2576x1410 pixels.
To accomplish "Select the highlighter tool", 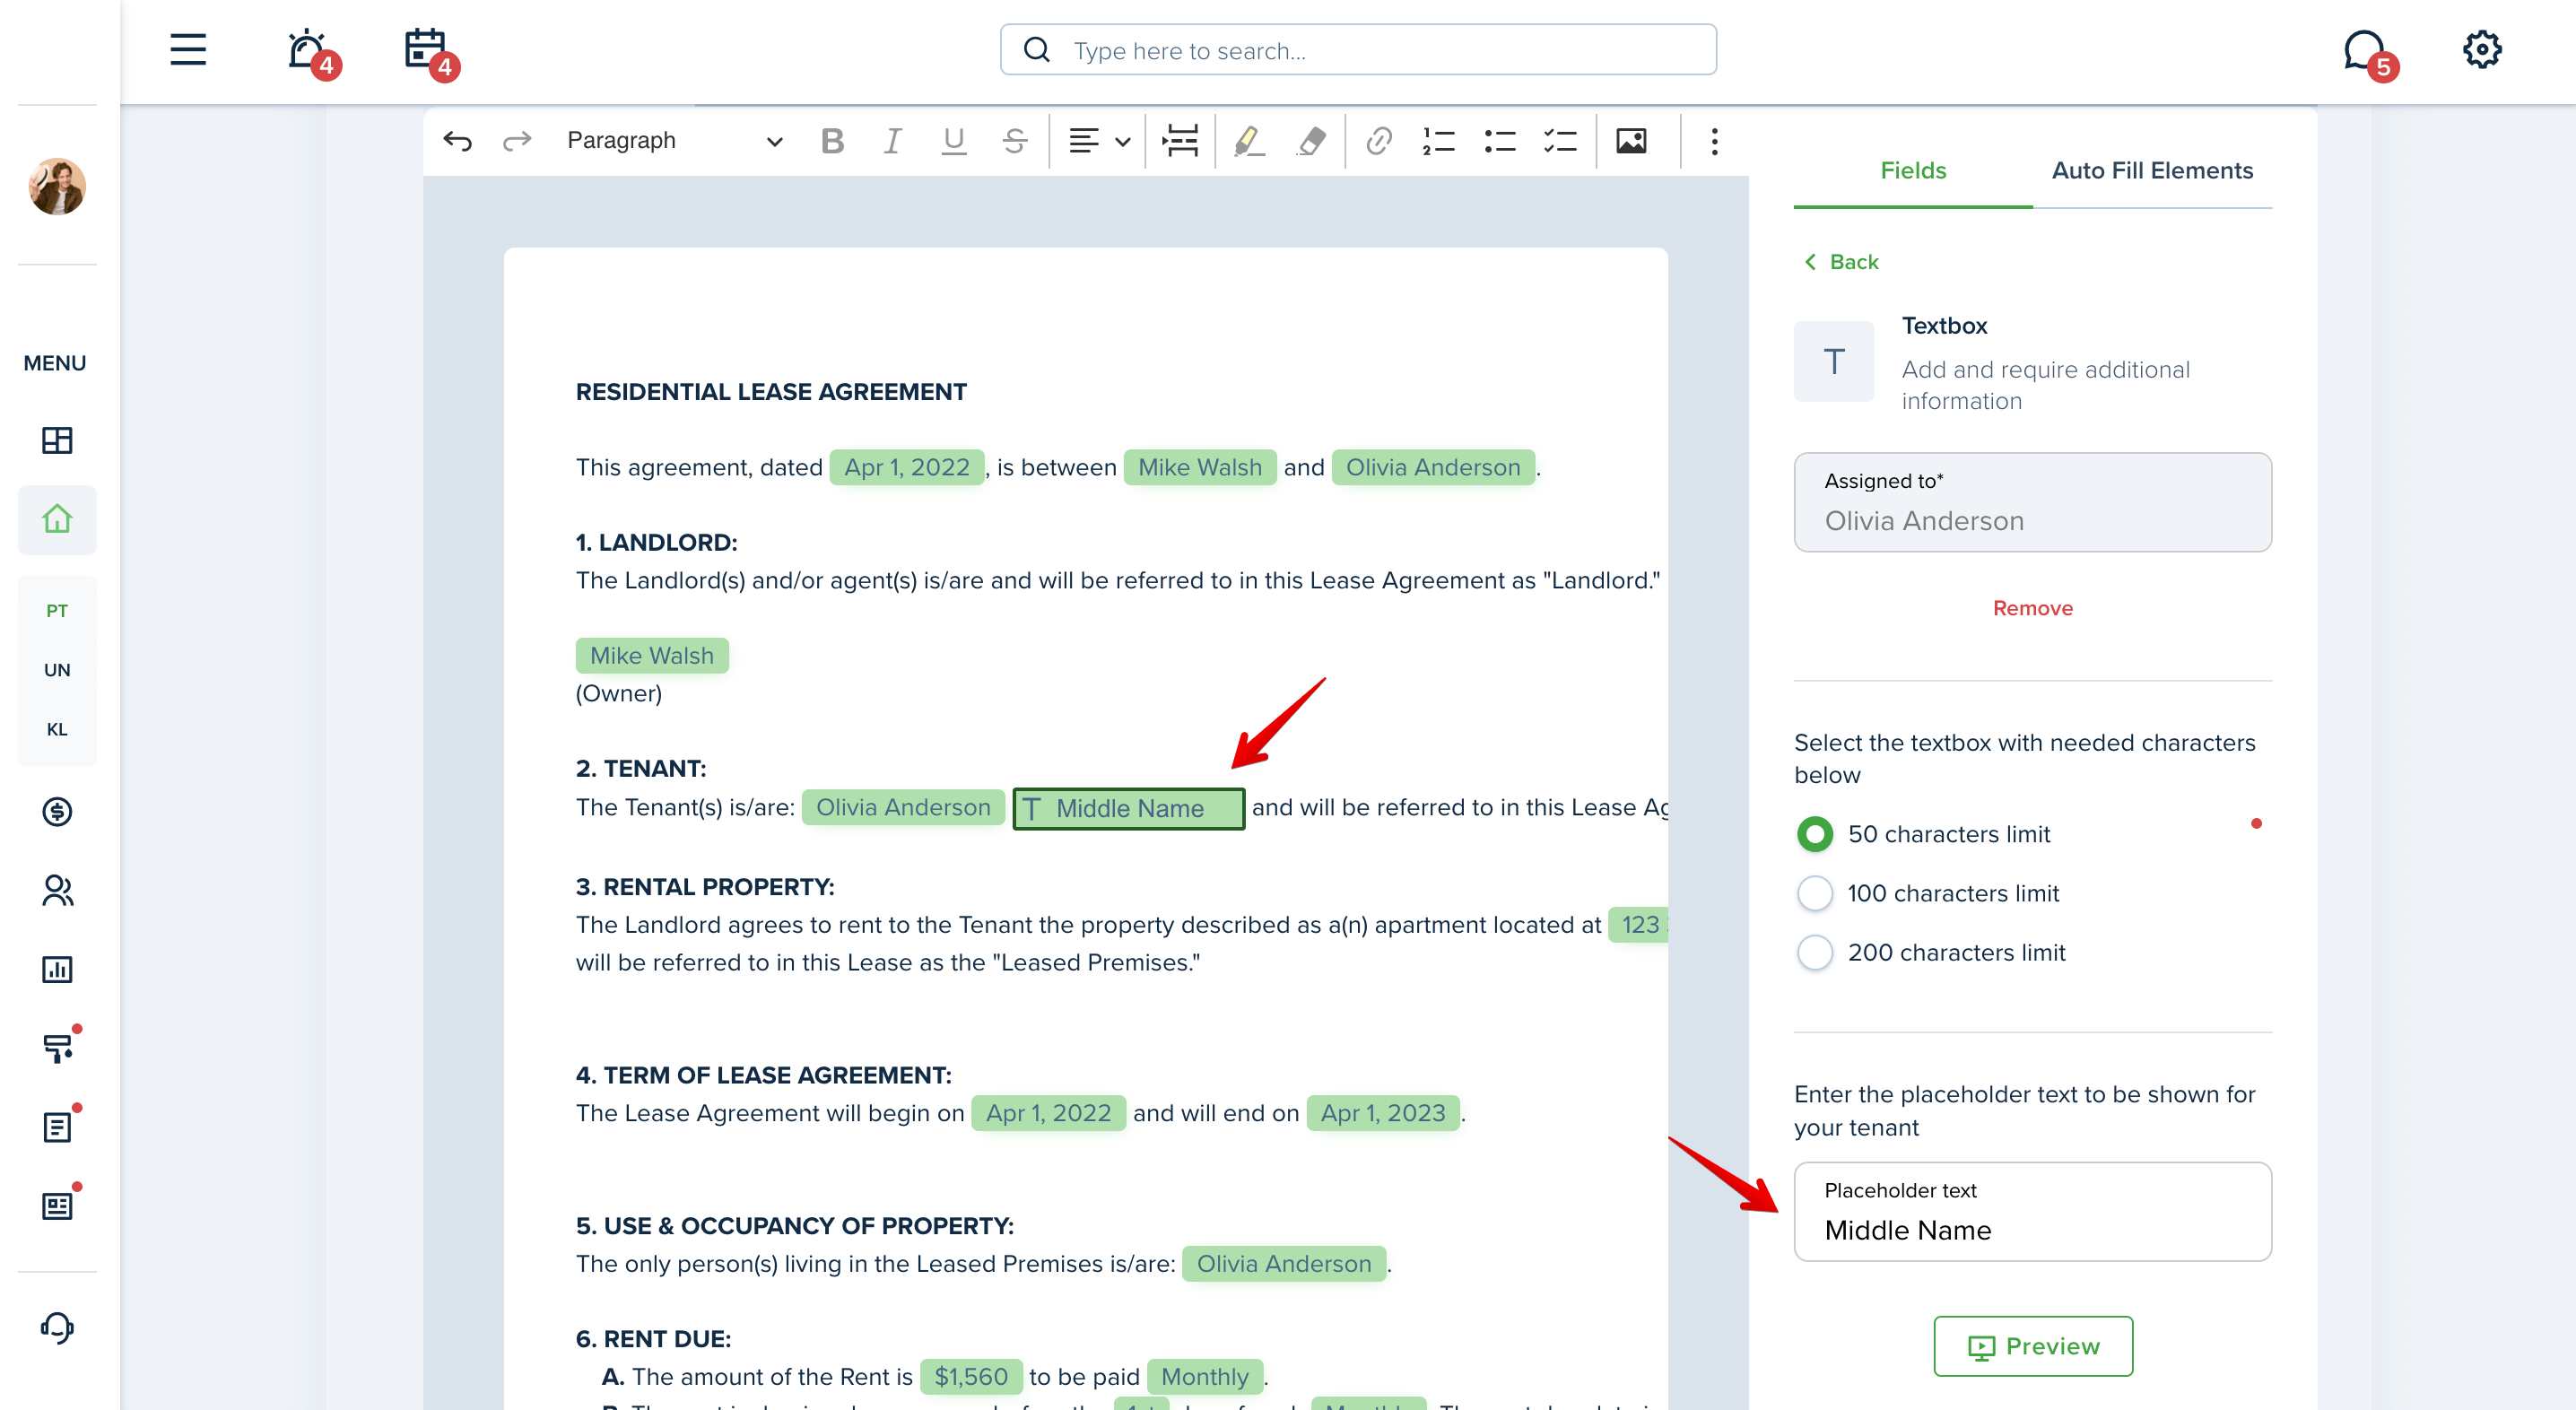I will point(1249,141).
